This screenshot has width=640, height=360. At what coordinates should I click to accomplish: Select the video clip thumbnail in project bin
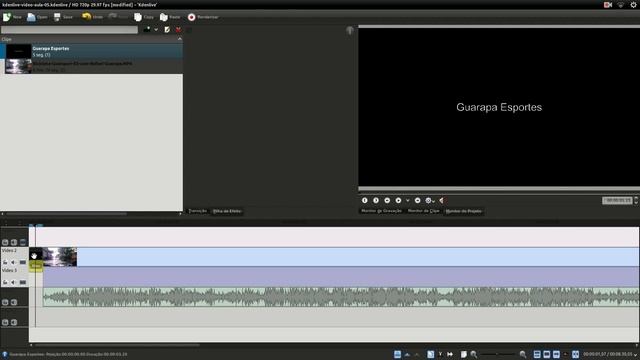[18, 66]
